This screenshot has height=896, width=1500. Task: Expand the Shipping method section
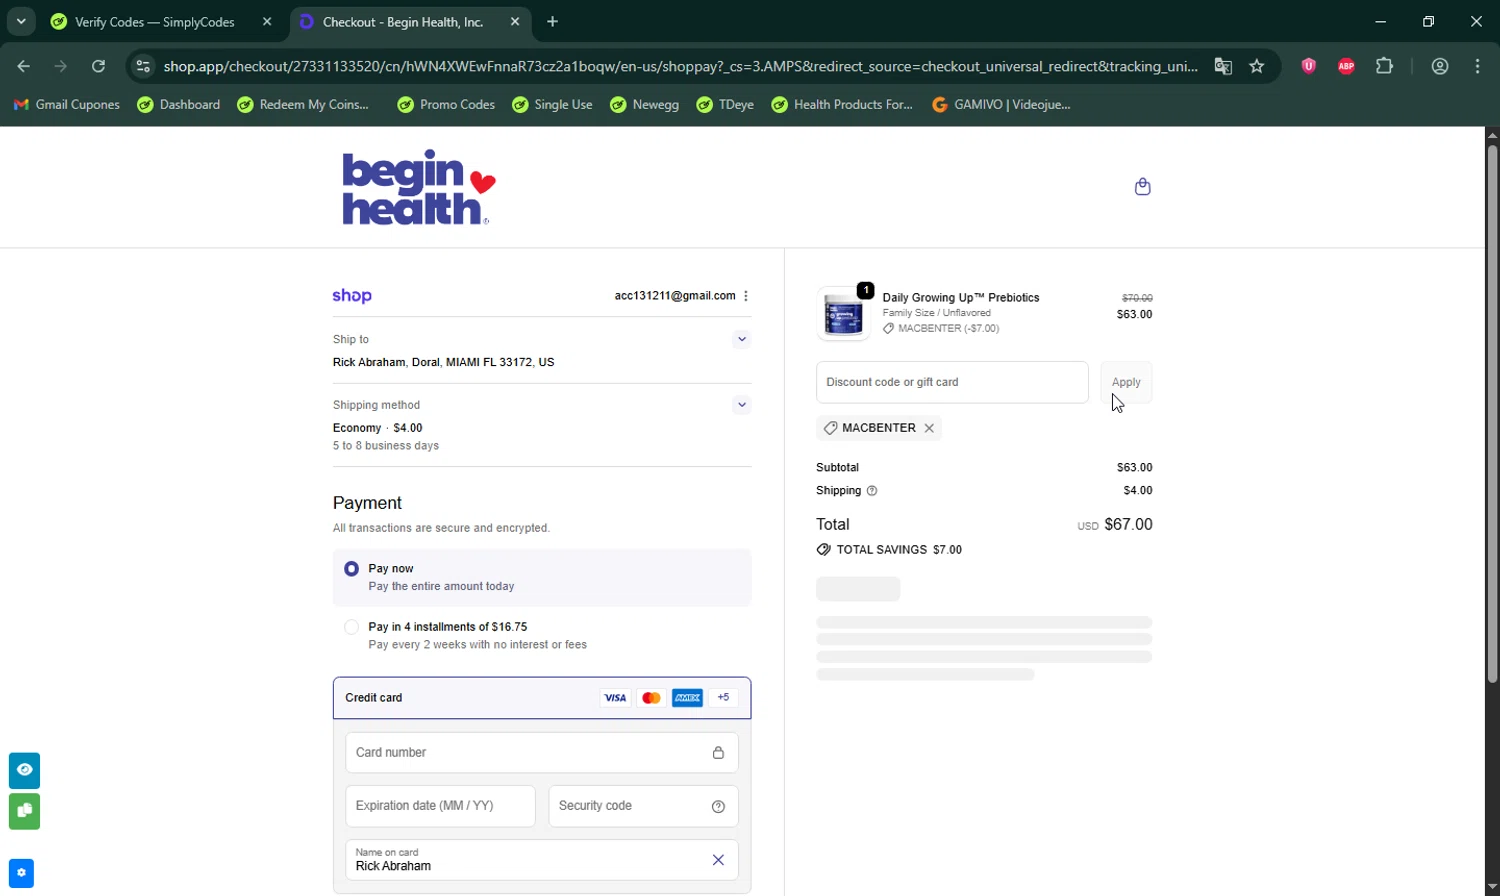coord(741,405)
